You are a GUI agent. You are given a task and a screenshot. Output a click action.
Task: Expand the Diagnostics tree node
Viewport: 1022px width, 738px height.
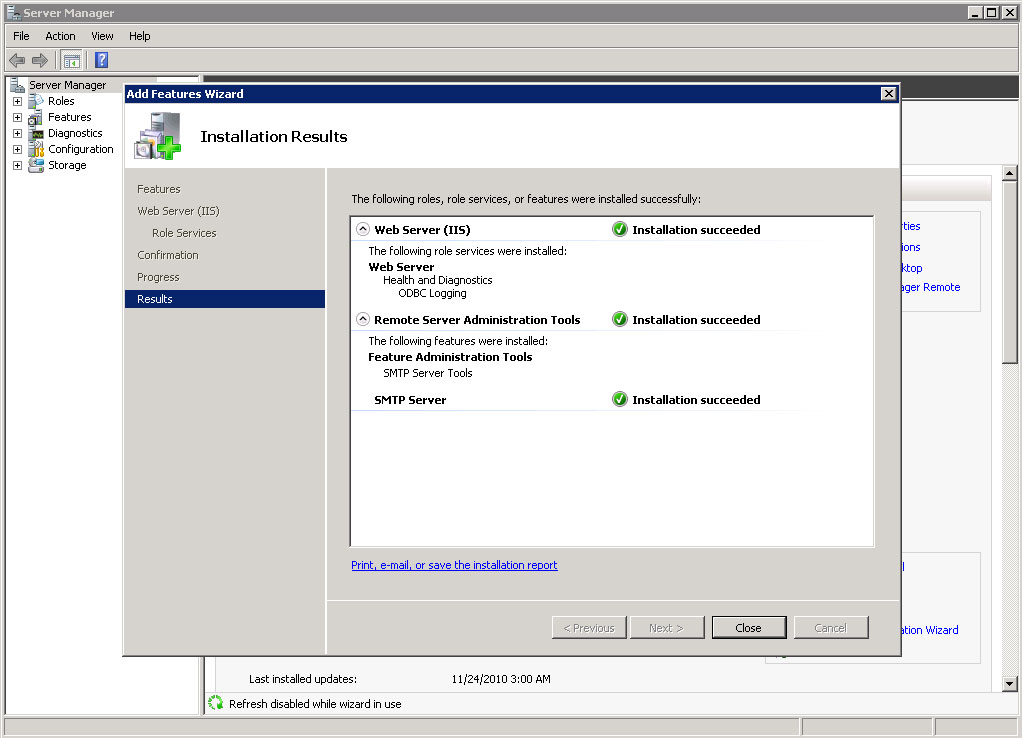[x=18, y=134]
